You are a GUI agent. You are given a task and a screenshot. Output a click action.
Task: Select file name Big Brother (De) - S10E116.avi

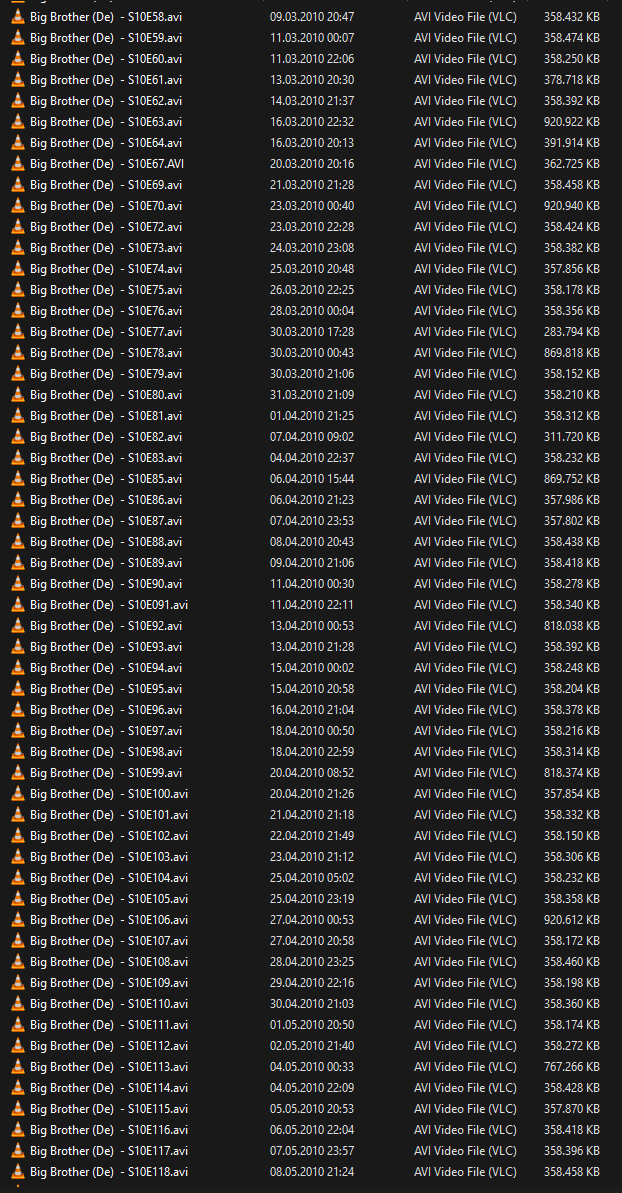pos(109,1130)
